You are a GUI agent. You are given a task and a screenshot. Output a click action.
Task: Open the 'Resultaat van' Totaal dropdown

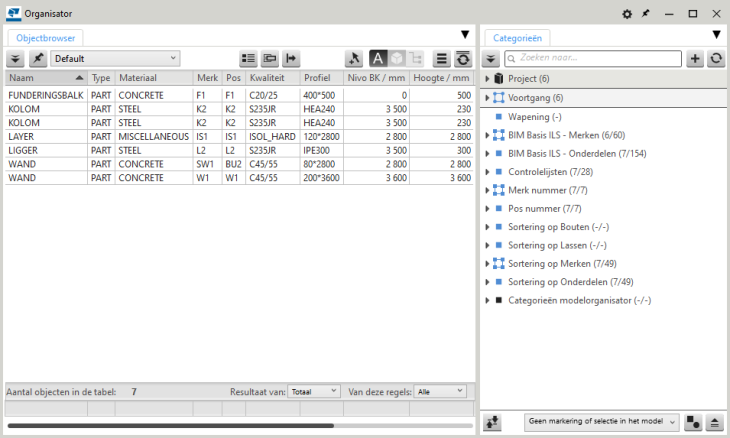click(314, 391)
